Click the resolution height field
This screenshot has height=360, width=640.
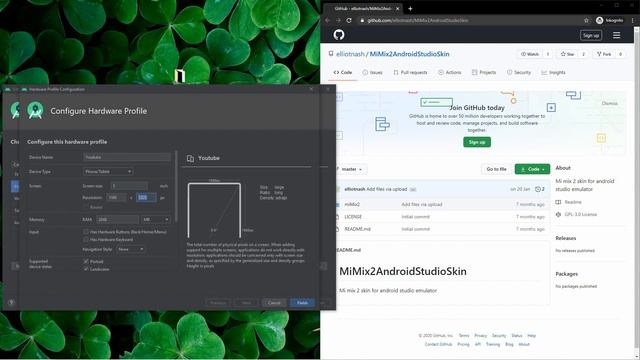point(146,198)
